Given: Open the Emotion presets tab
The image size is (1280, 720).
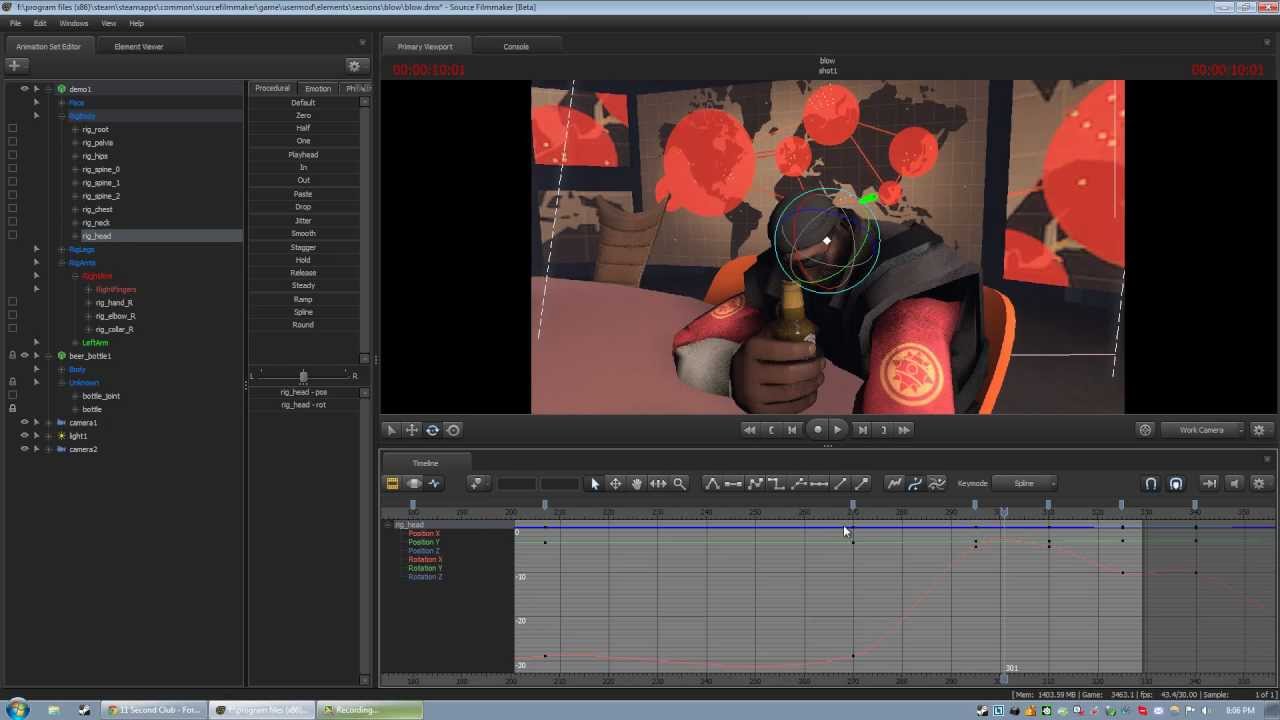Looking at the screenshot, I should point(318,88).
